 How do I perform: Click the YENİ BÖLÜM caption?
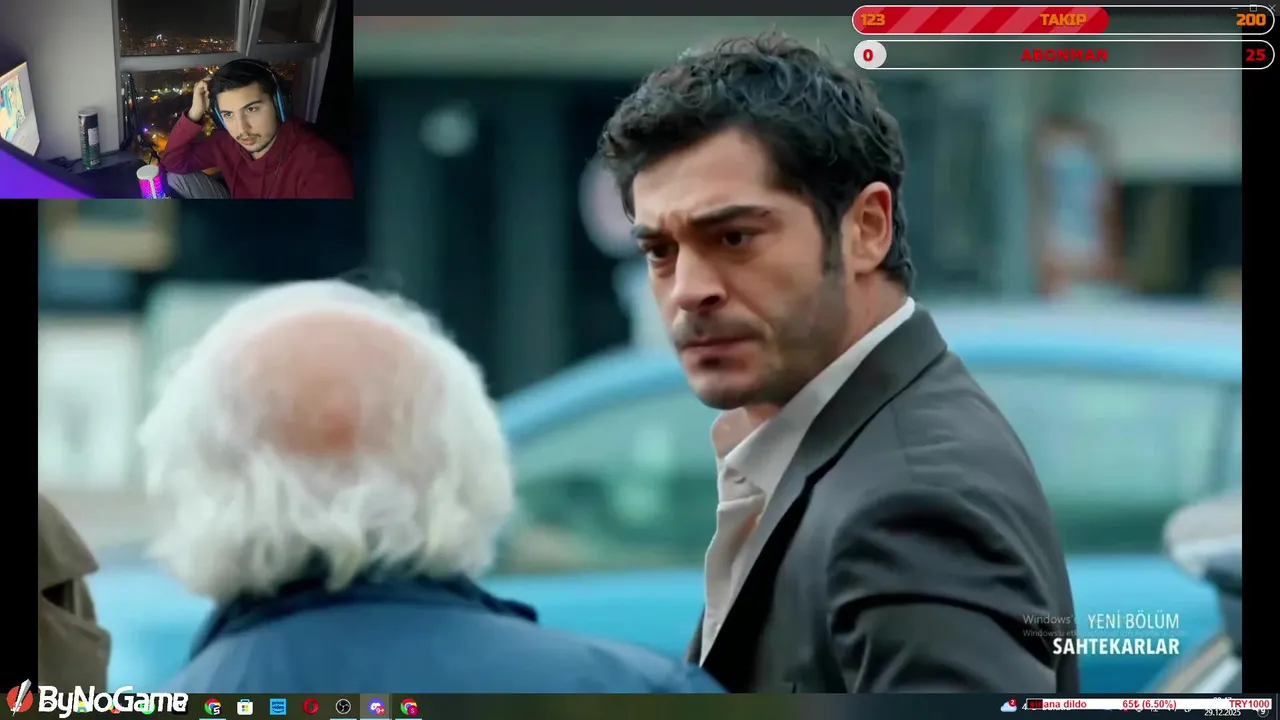(x=1133, y=621)
